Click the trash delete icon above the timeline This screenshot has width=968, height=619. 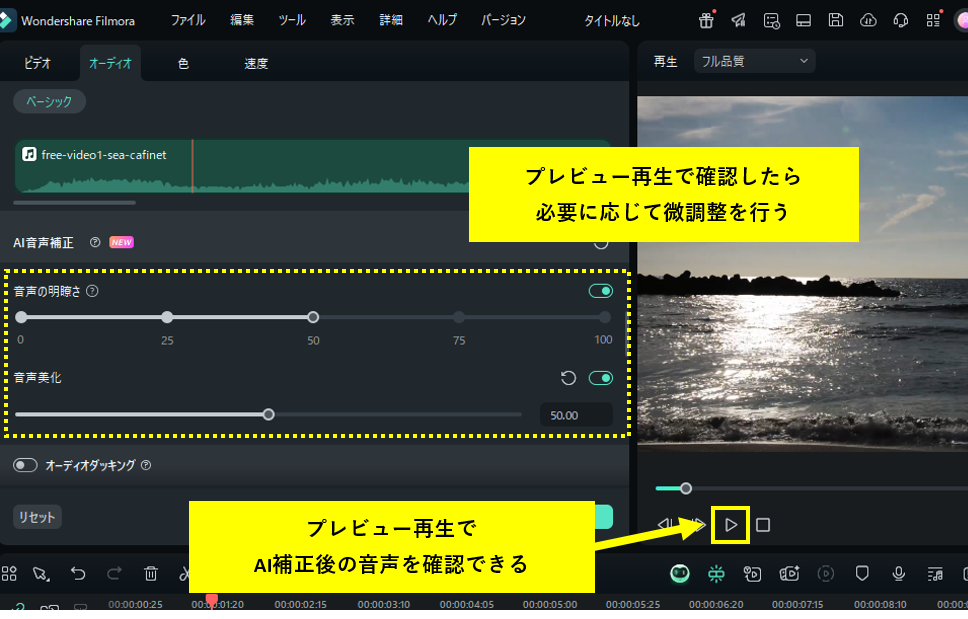tap(151, 573)
